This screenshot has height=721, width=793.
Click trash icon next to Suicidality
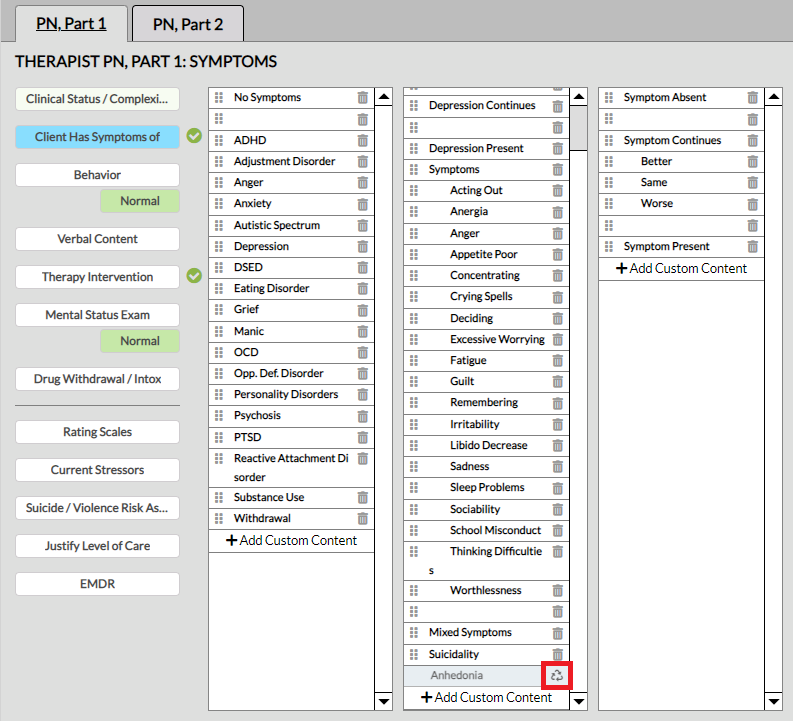click(x=557, y=654)
